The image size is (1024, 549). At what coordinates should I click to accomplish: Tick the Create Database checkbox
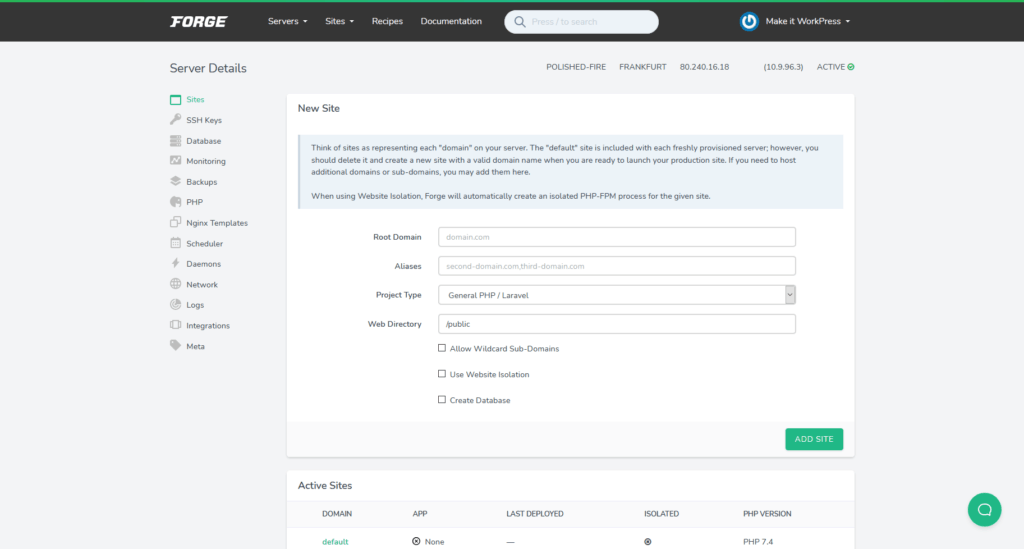click(x=442, y=400)
